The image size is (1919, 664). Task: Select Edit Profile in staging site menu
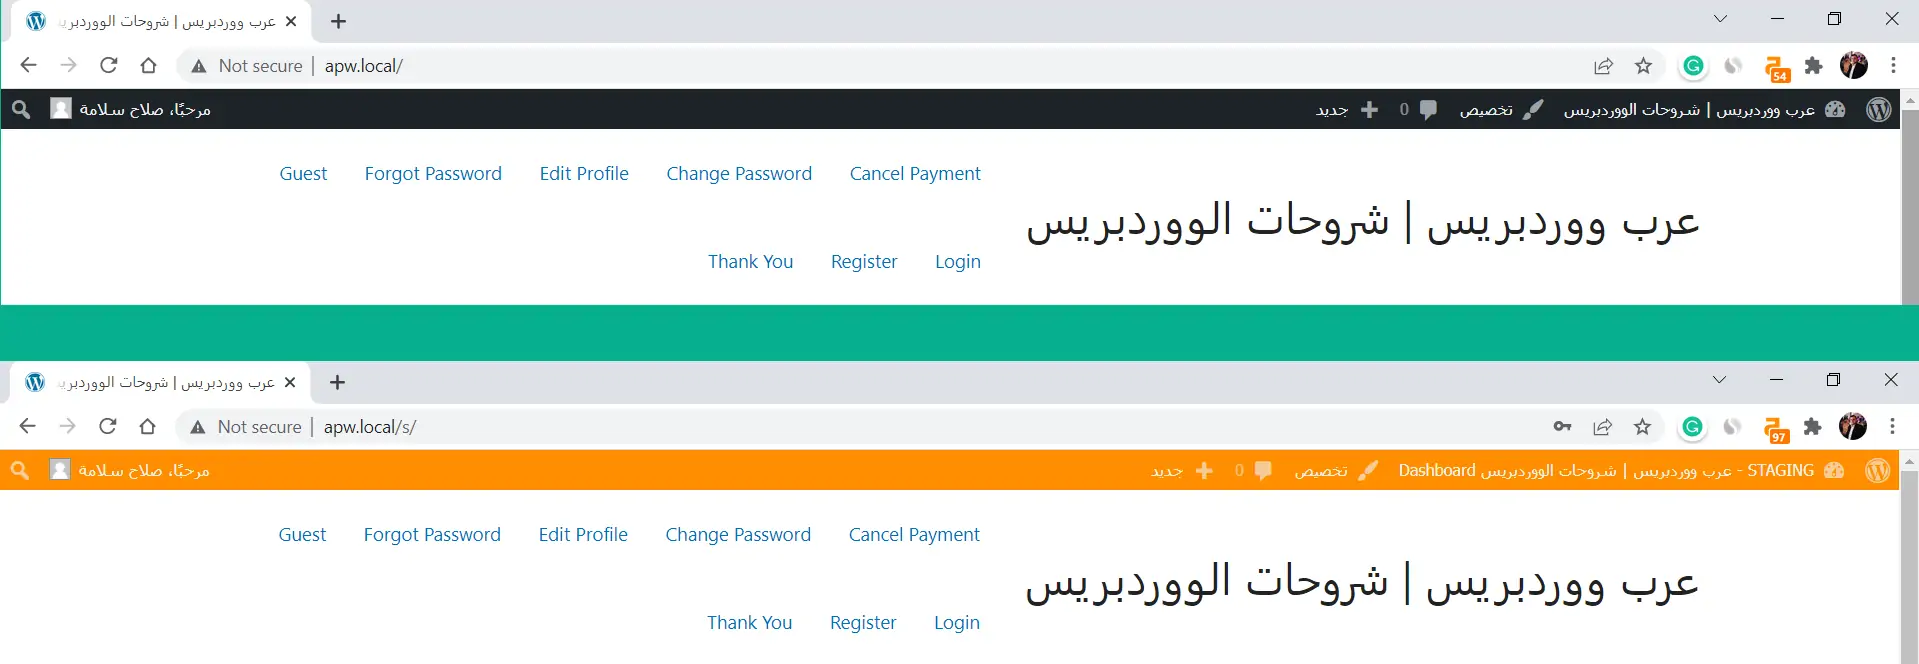(x=583, y=535)
